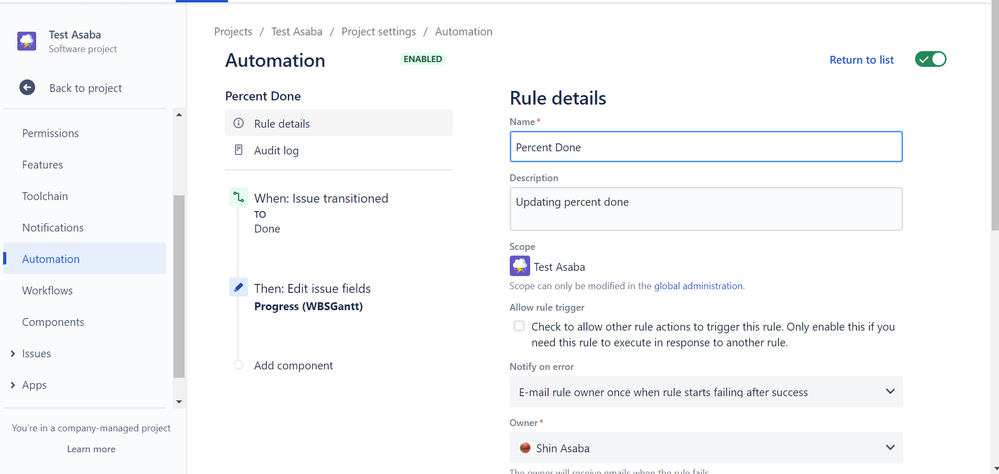Click the sidebar scroll down arrow
This screenshot has width=999, height=474.
click(178, 401)
